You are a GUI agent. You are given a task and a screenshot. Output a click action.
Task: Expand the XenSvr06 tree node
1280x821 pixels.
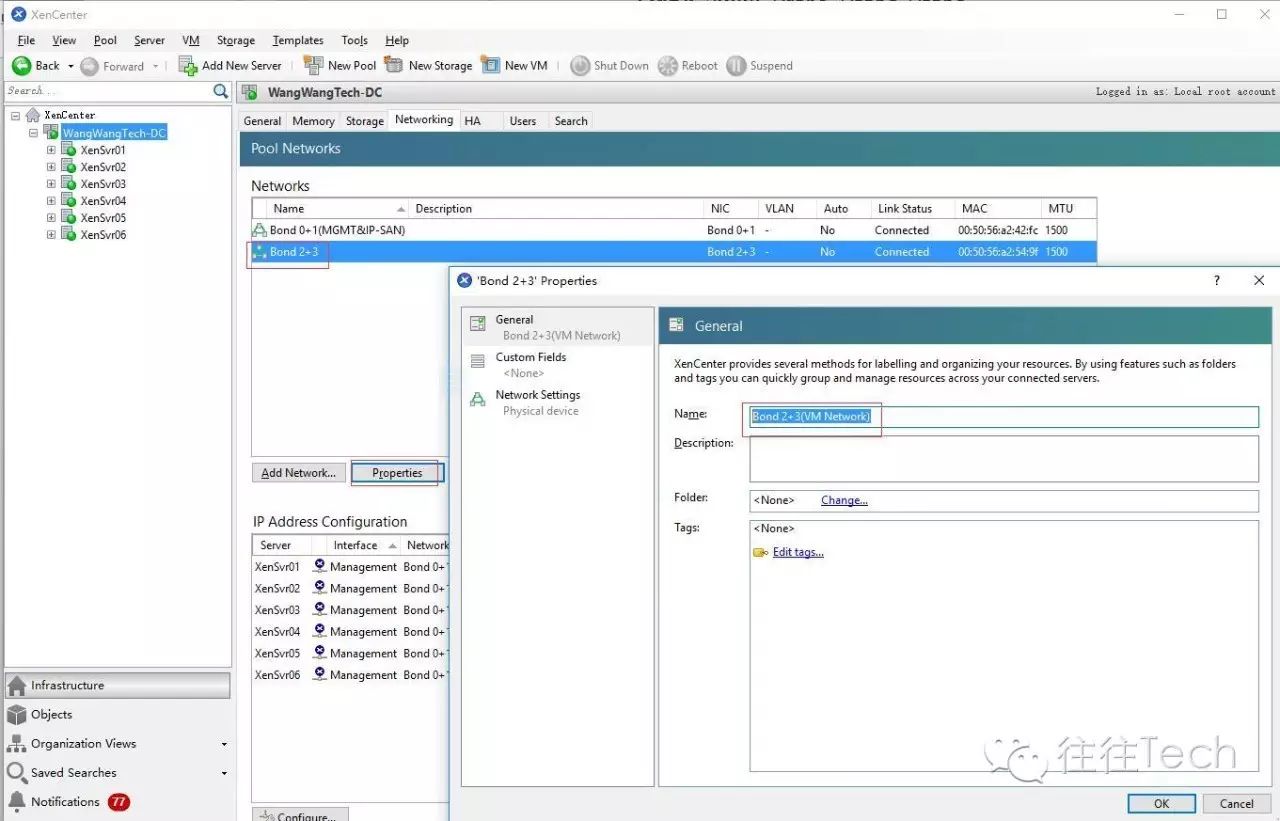51,234
